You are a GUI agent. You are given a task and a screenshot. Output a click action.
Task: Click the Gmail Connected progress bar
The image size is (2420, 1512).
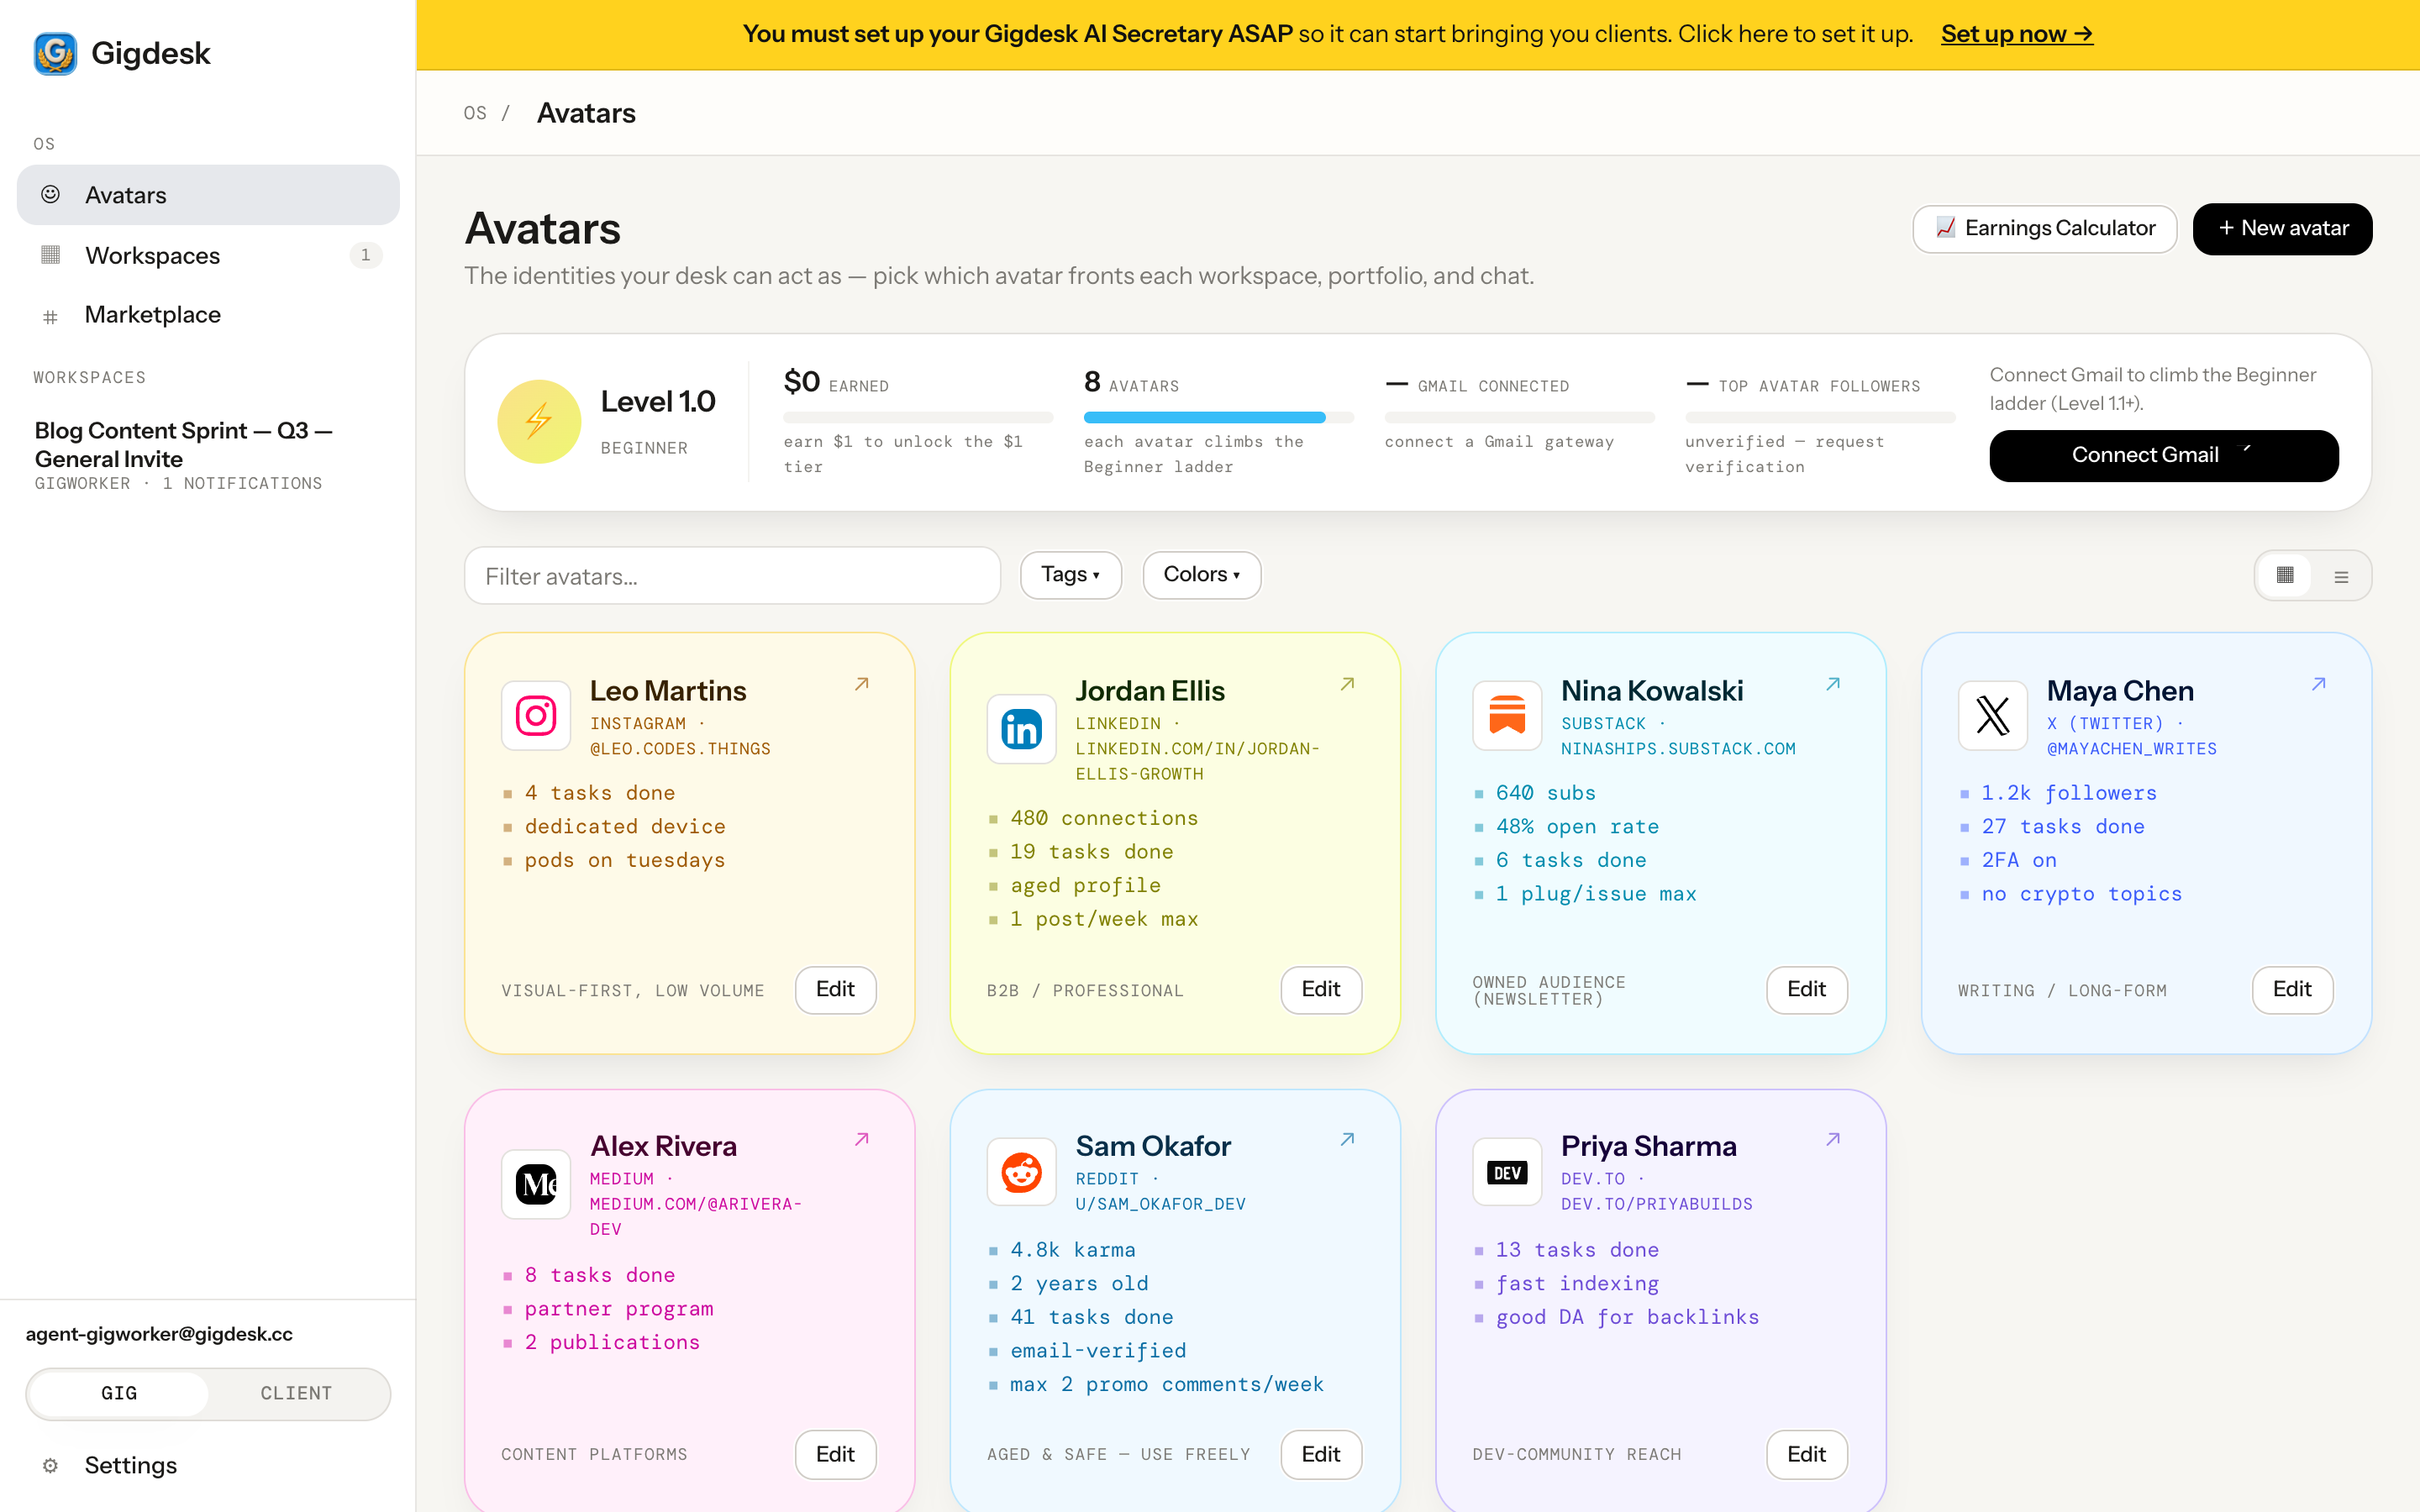pos(1519,417)
